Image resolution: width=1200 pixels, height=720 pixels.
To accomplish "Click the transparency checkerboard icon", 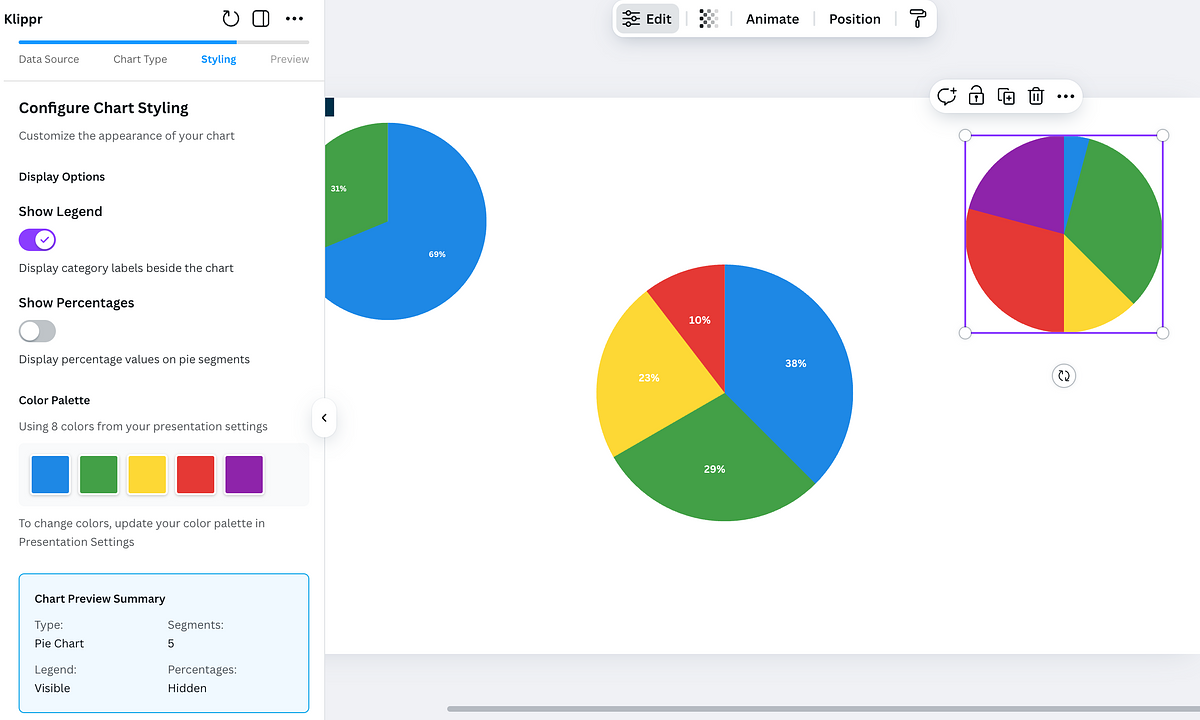I will click(x=708, y=19).
